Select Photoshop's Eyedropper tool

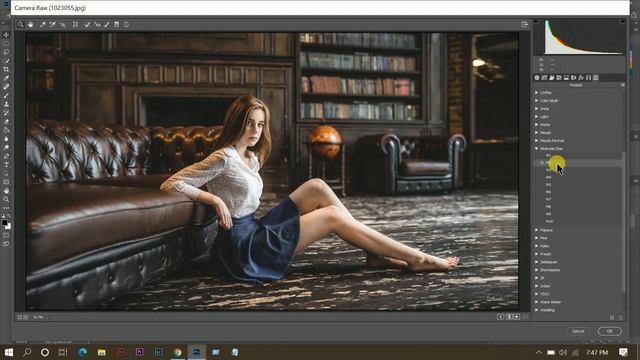(6, 78)
